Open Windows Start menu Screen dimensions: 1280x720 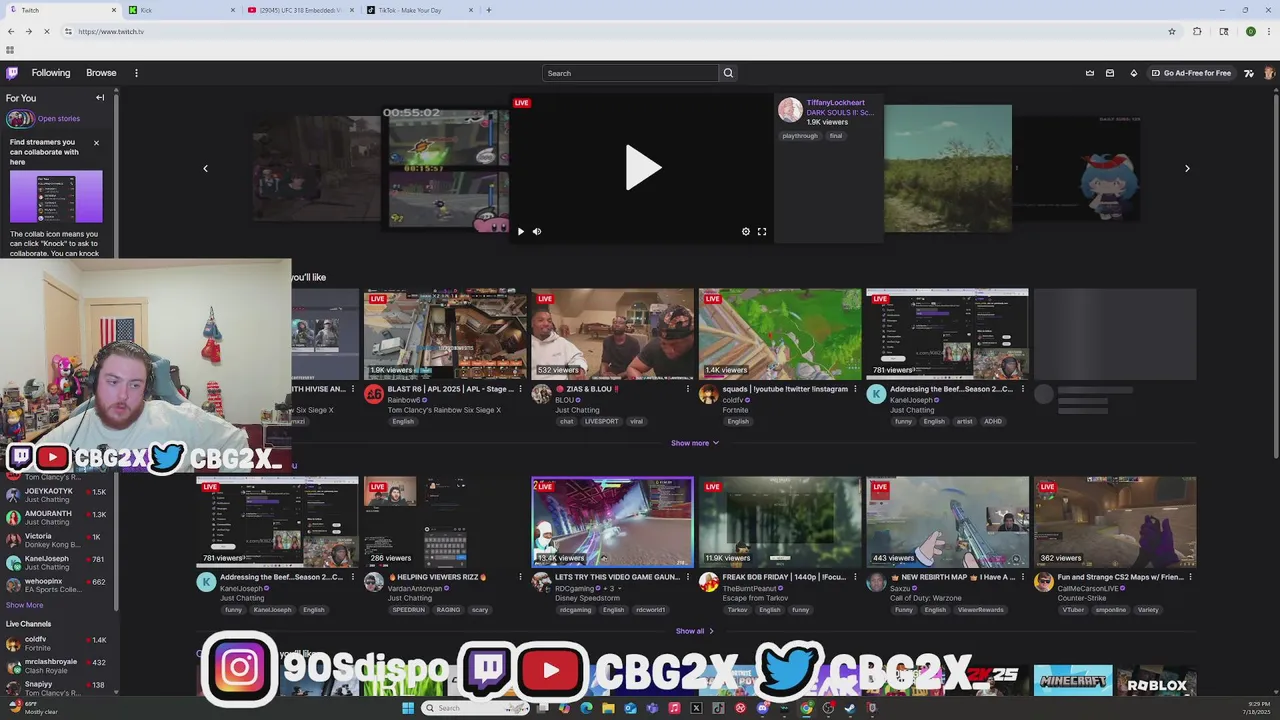[408, 708]
